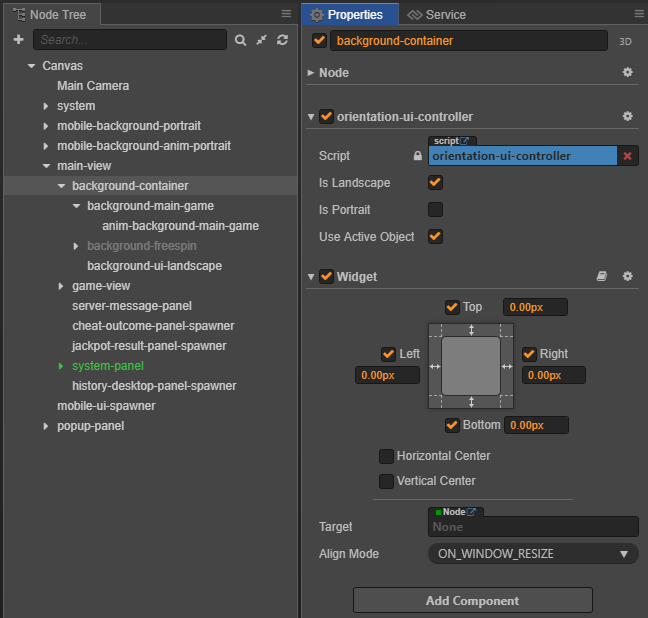Screen dimensions: 648x618
Task: Uncheck Is Landscape
Action: pos(435,182)
